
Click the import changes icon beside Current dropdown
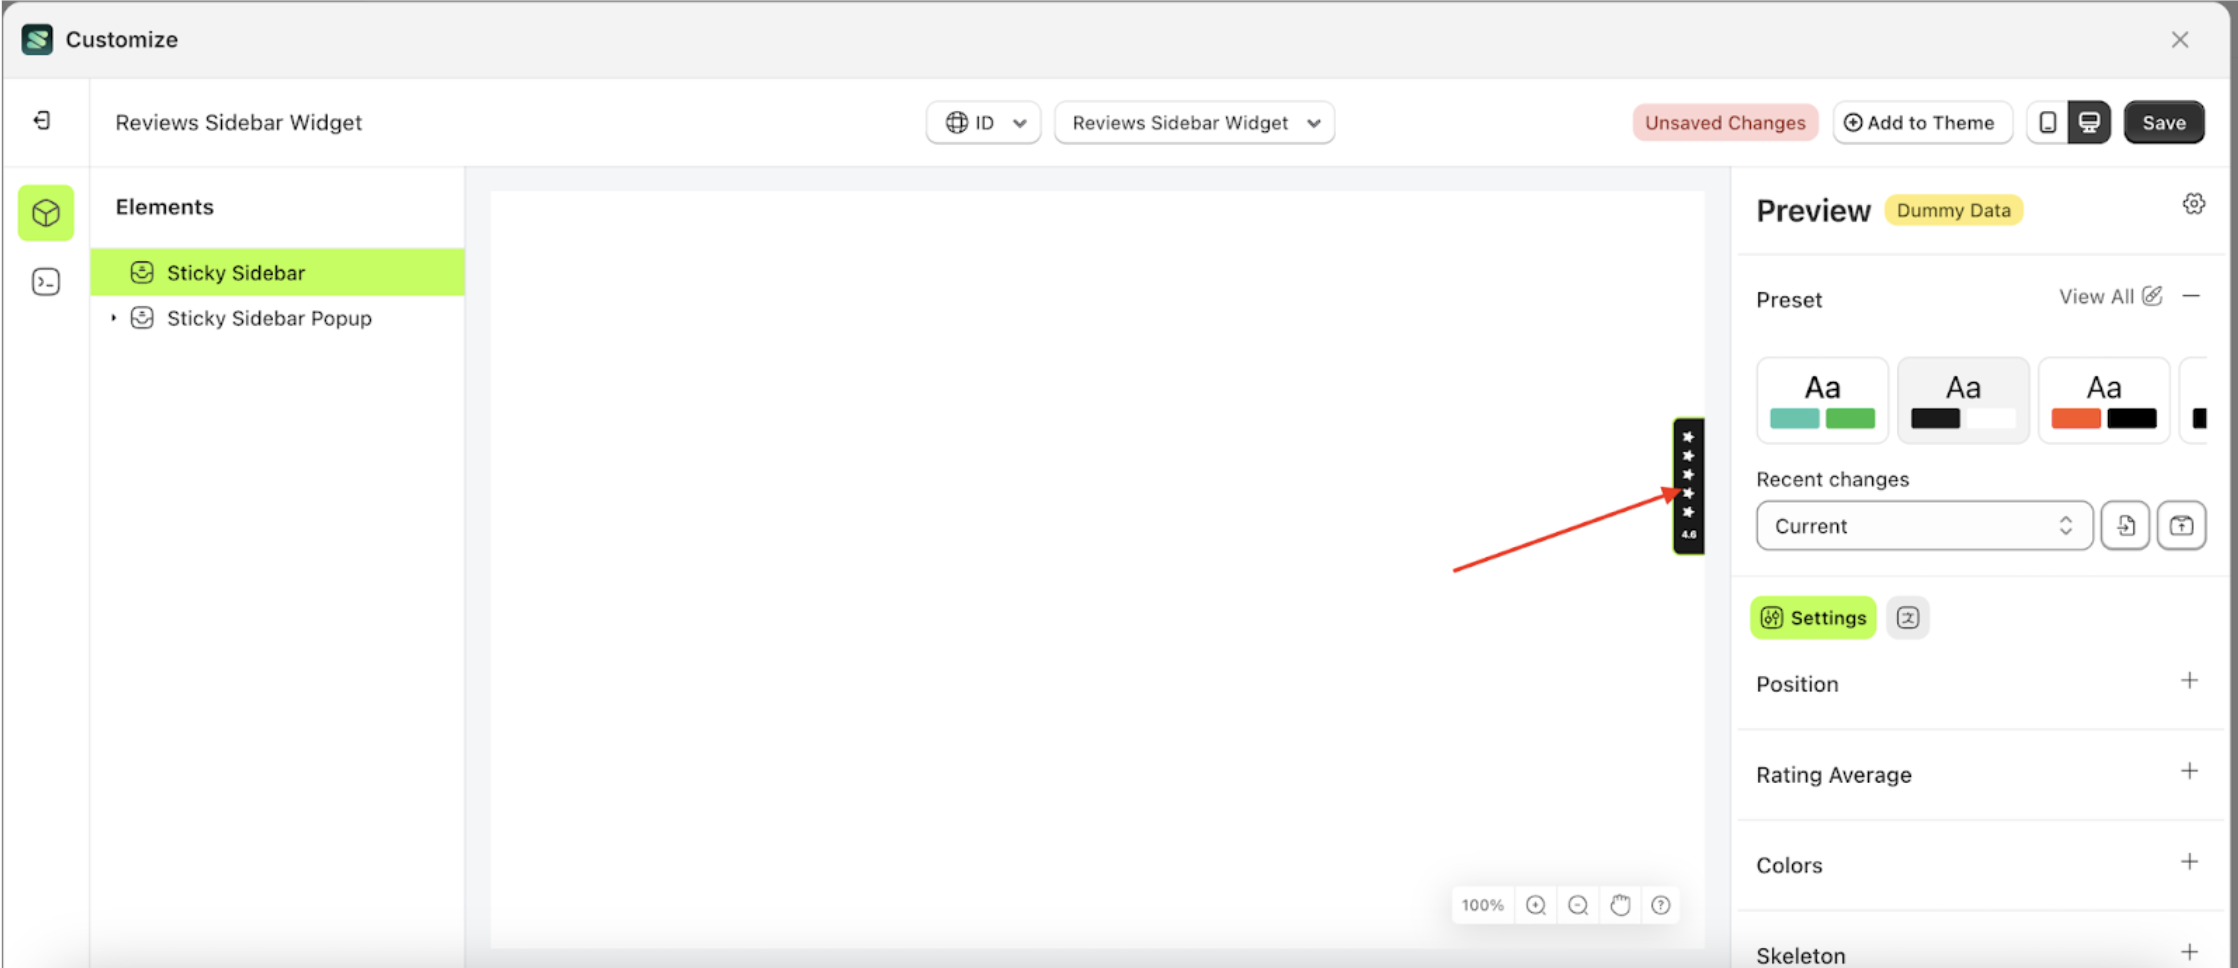point(2125,525)
